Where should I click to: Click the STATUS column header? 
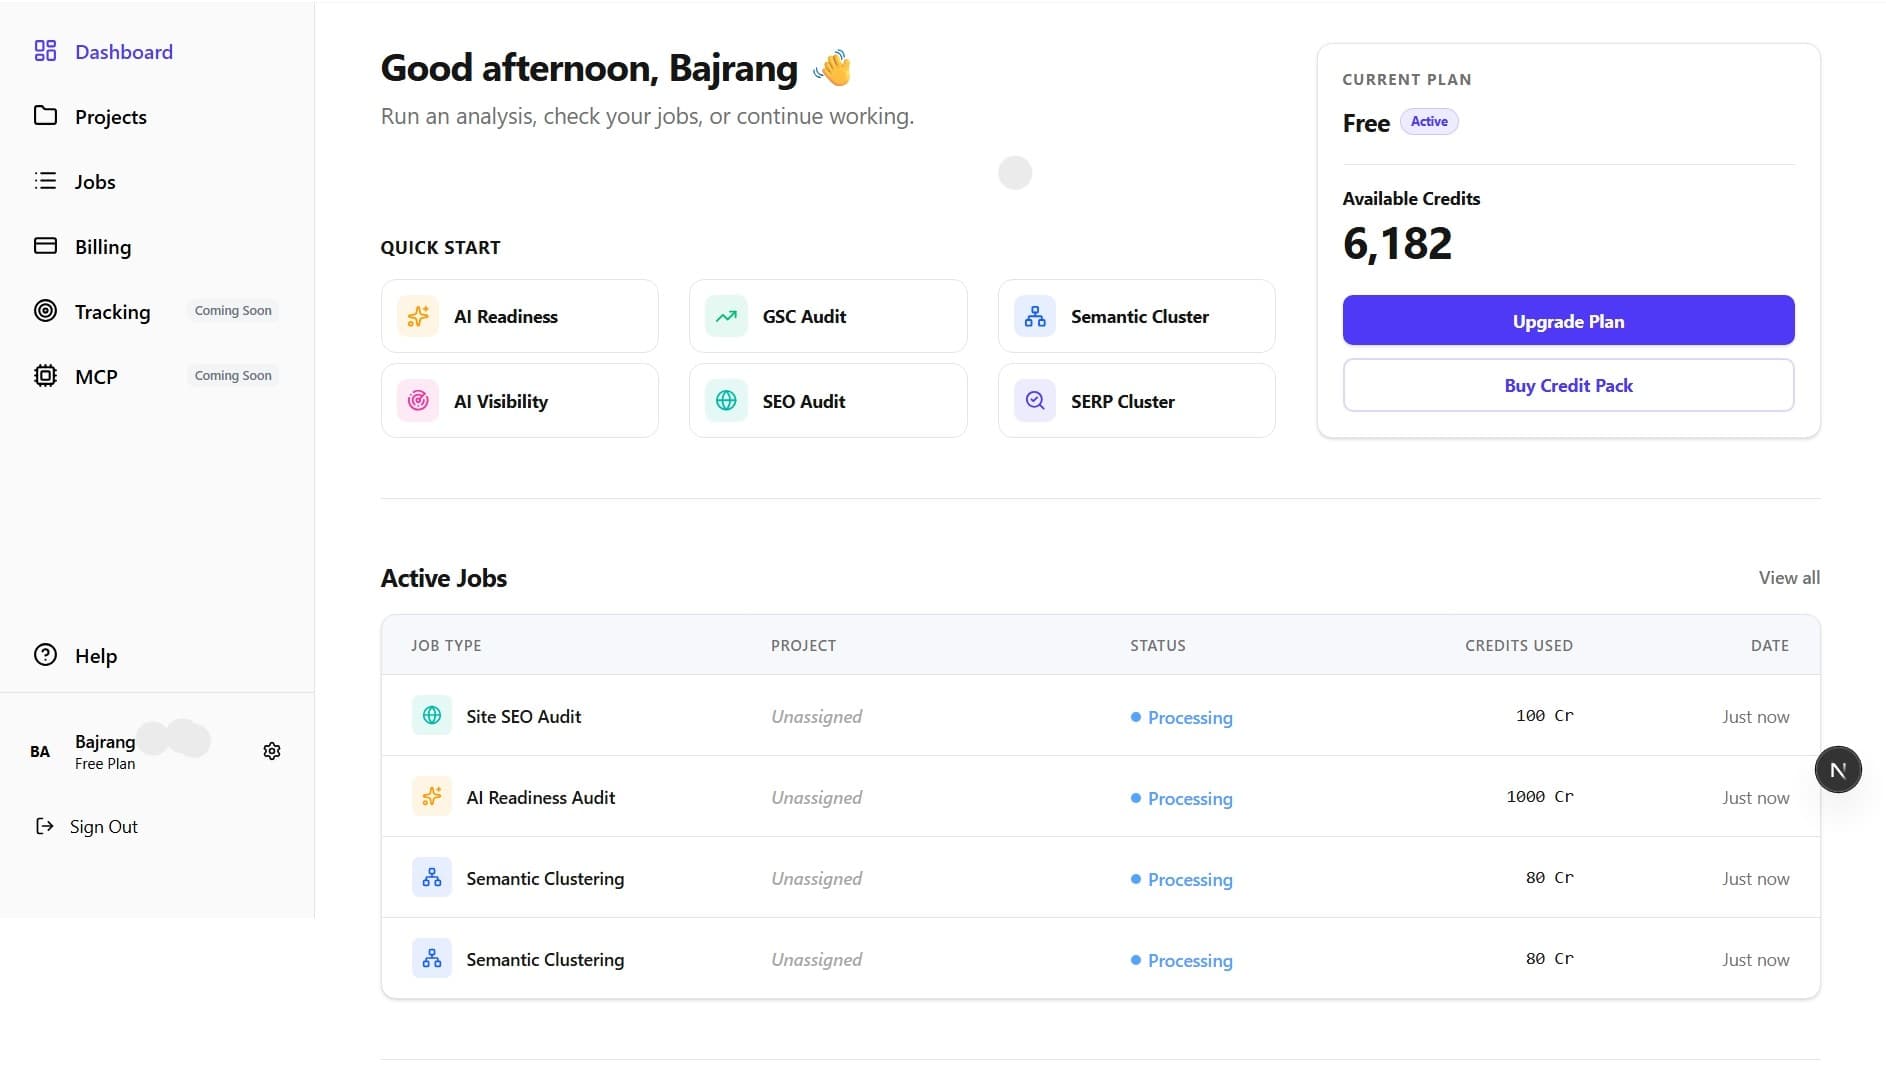click(1158, 645)
